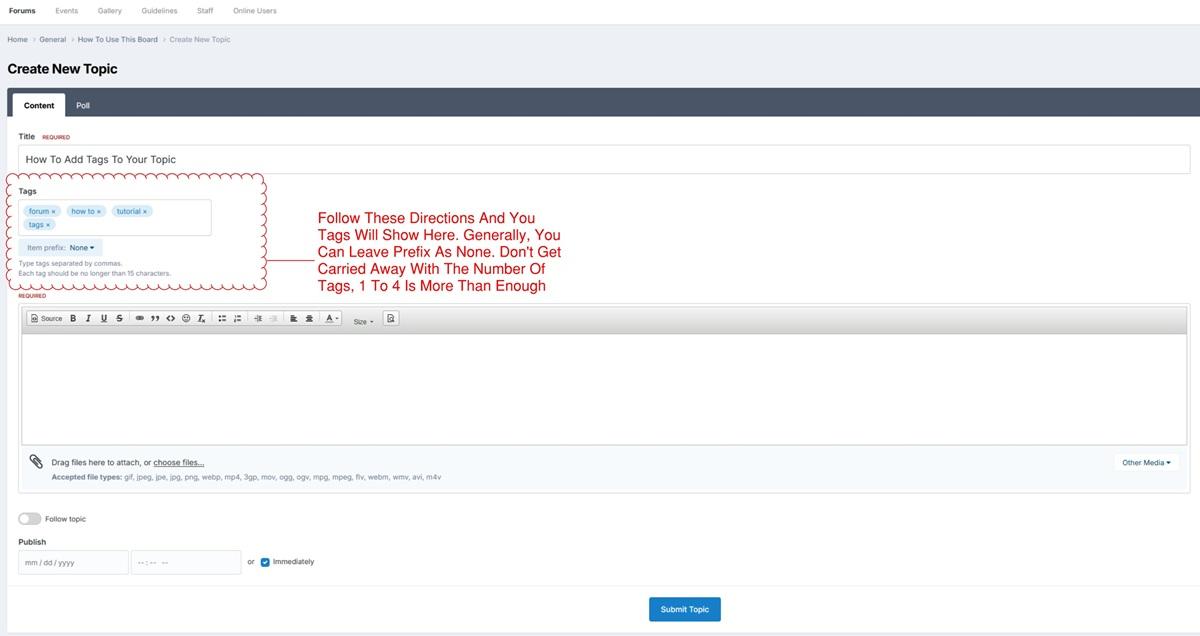Remove the 'tutorial' tag
This screenshot has width=1200, height=636.
point(145,212)
